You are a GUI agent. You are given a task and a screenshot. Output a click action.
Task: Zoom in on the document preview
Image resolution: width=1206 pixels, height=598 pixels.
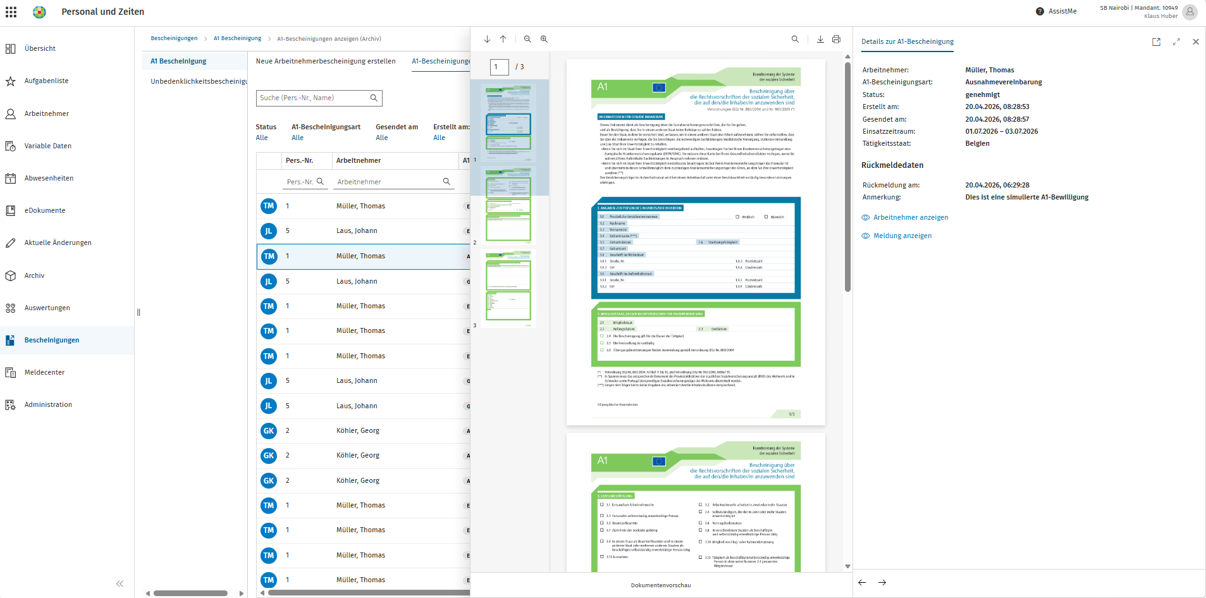pyautogui.click(x=544, y=39)
